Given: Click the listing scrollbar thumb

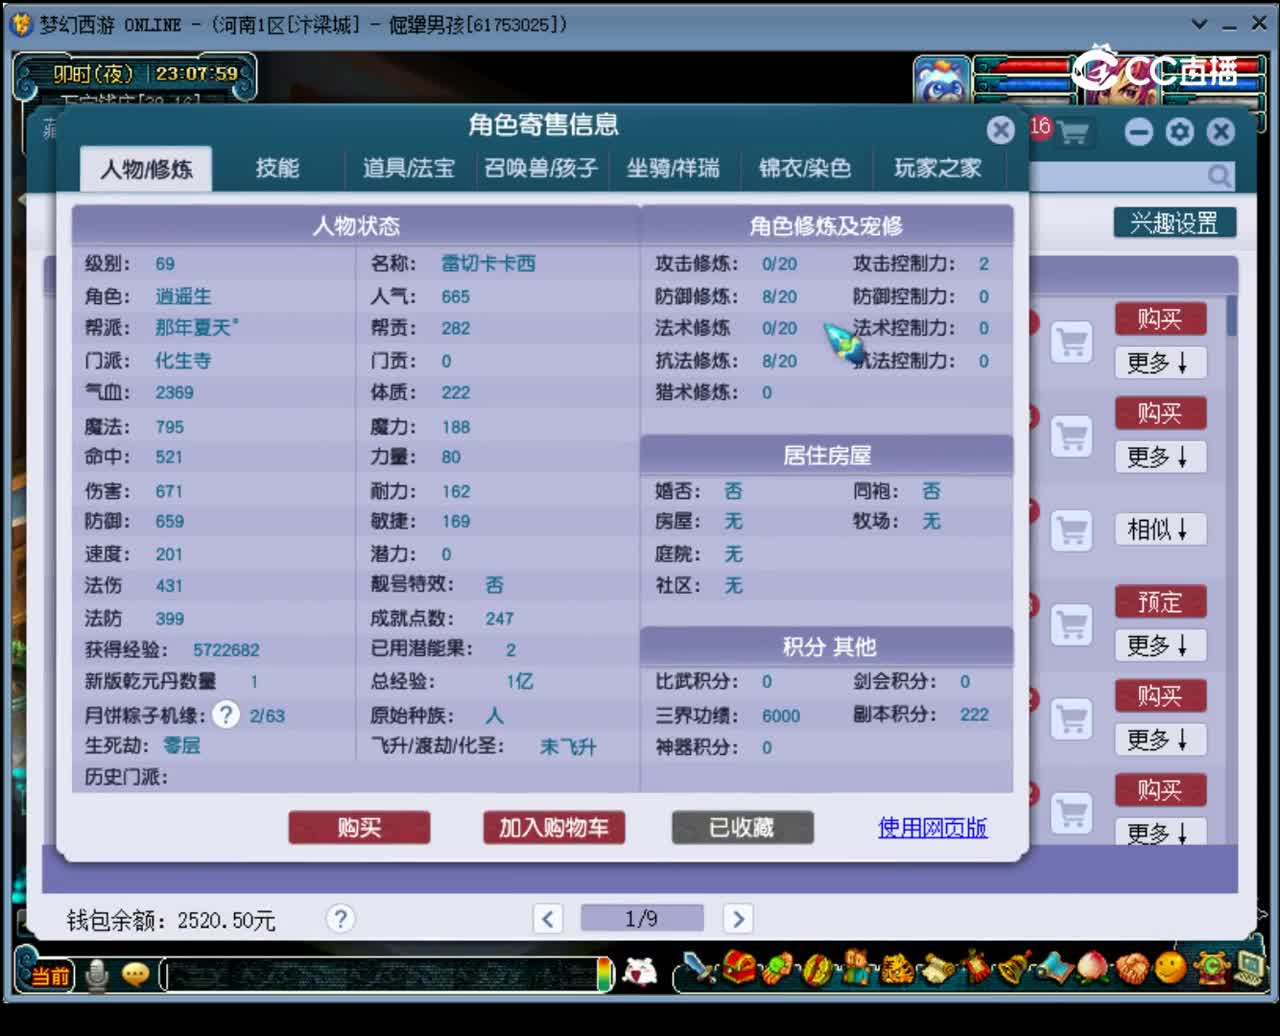Looking at the screenshot, I should click(x=1232, y=315).
